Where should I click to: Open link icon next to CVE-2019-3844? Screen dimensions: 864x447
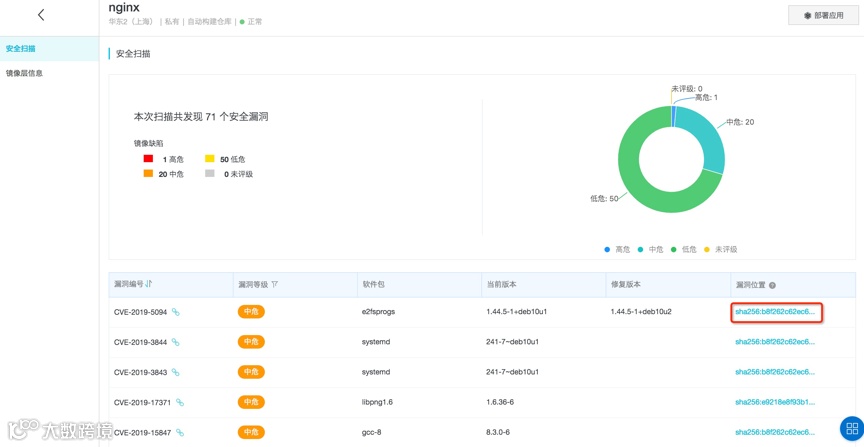[176, 342]
